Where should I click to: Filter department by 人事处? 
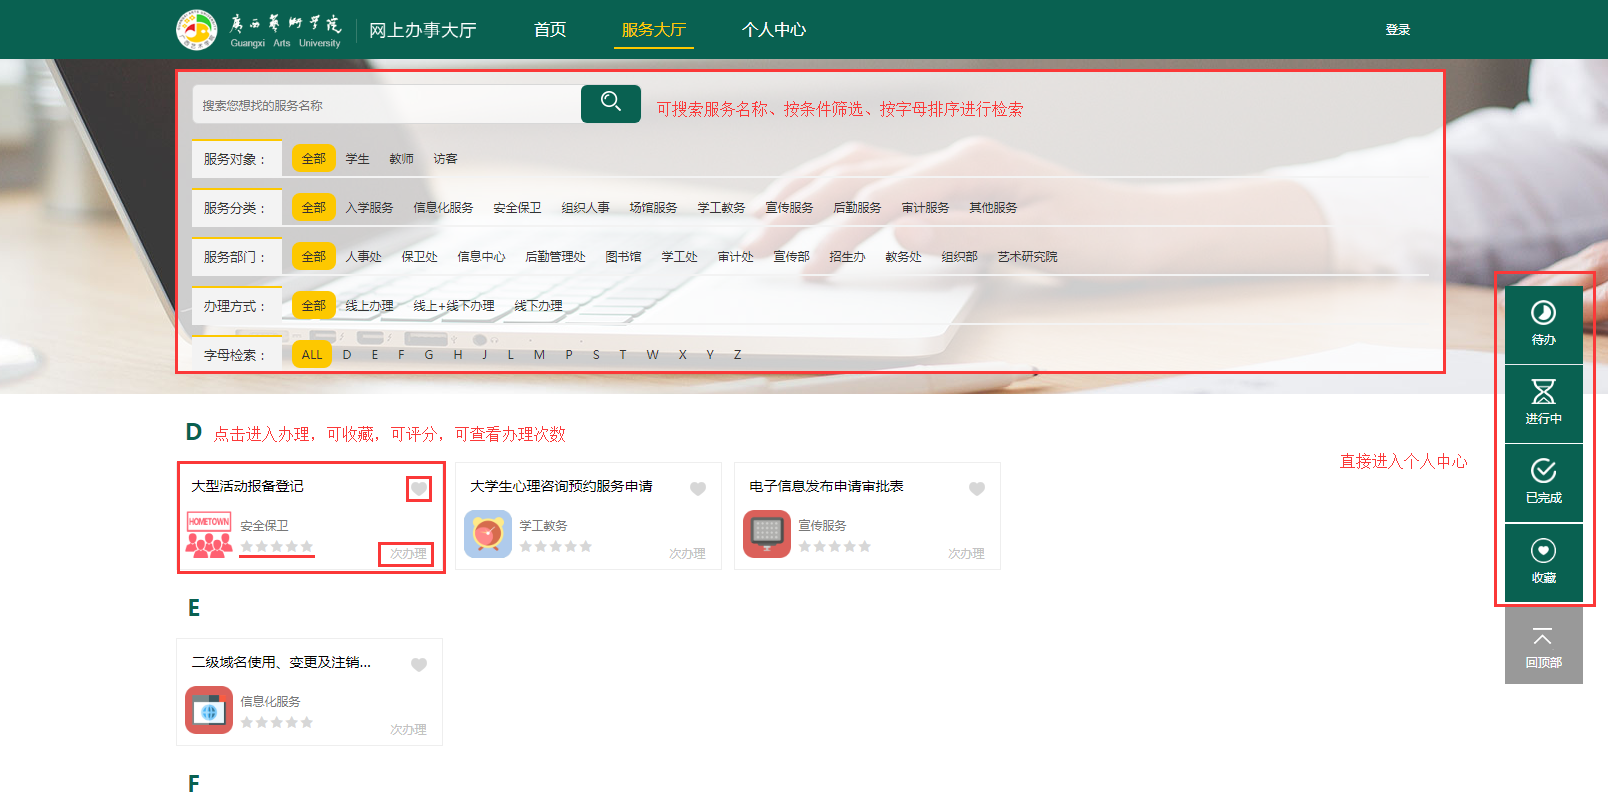point(364,256)
